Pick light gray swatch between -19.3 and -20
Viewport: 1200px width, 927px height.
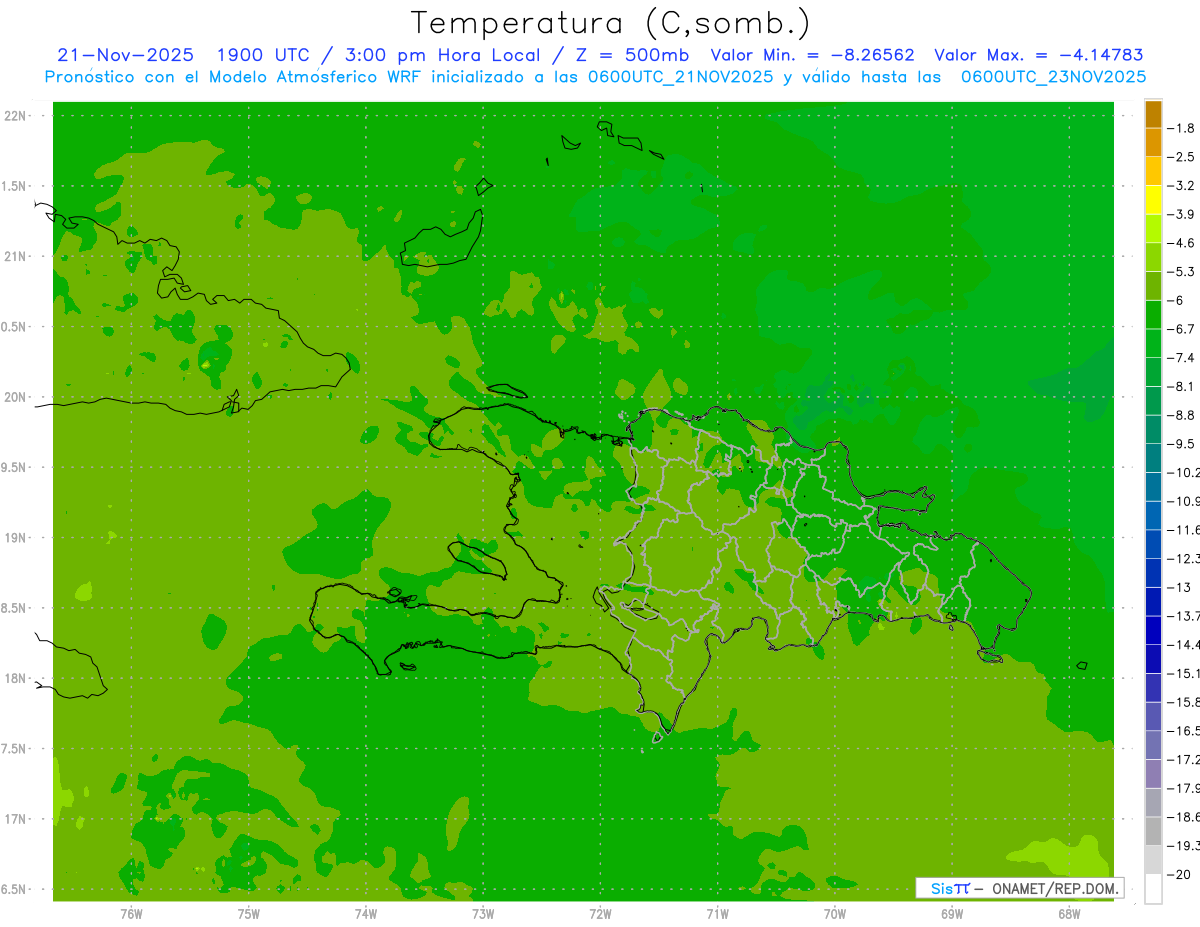coord(1153,860)
